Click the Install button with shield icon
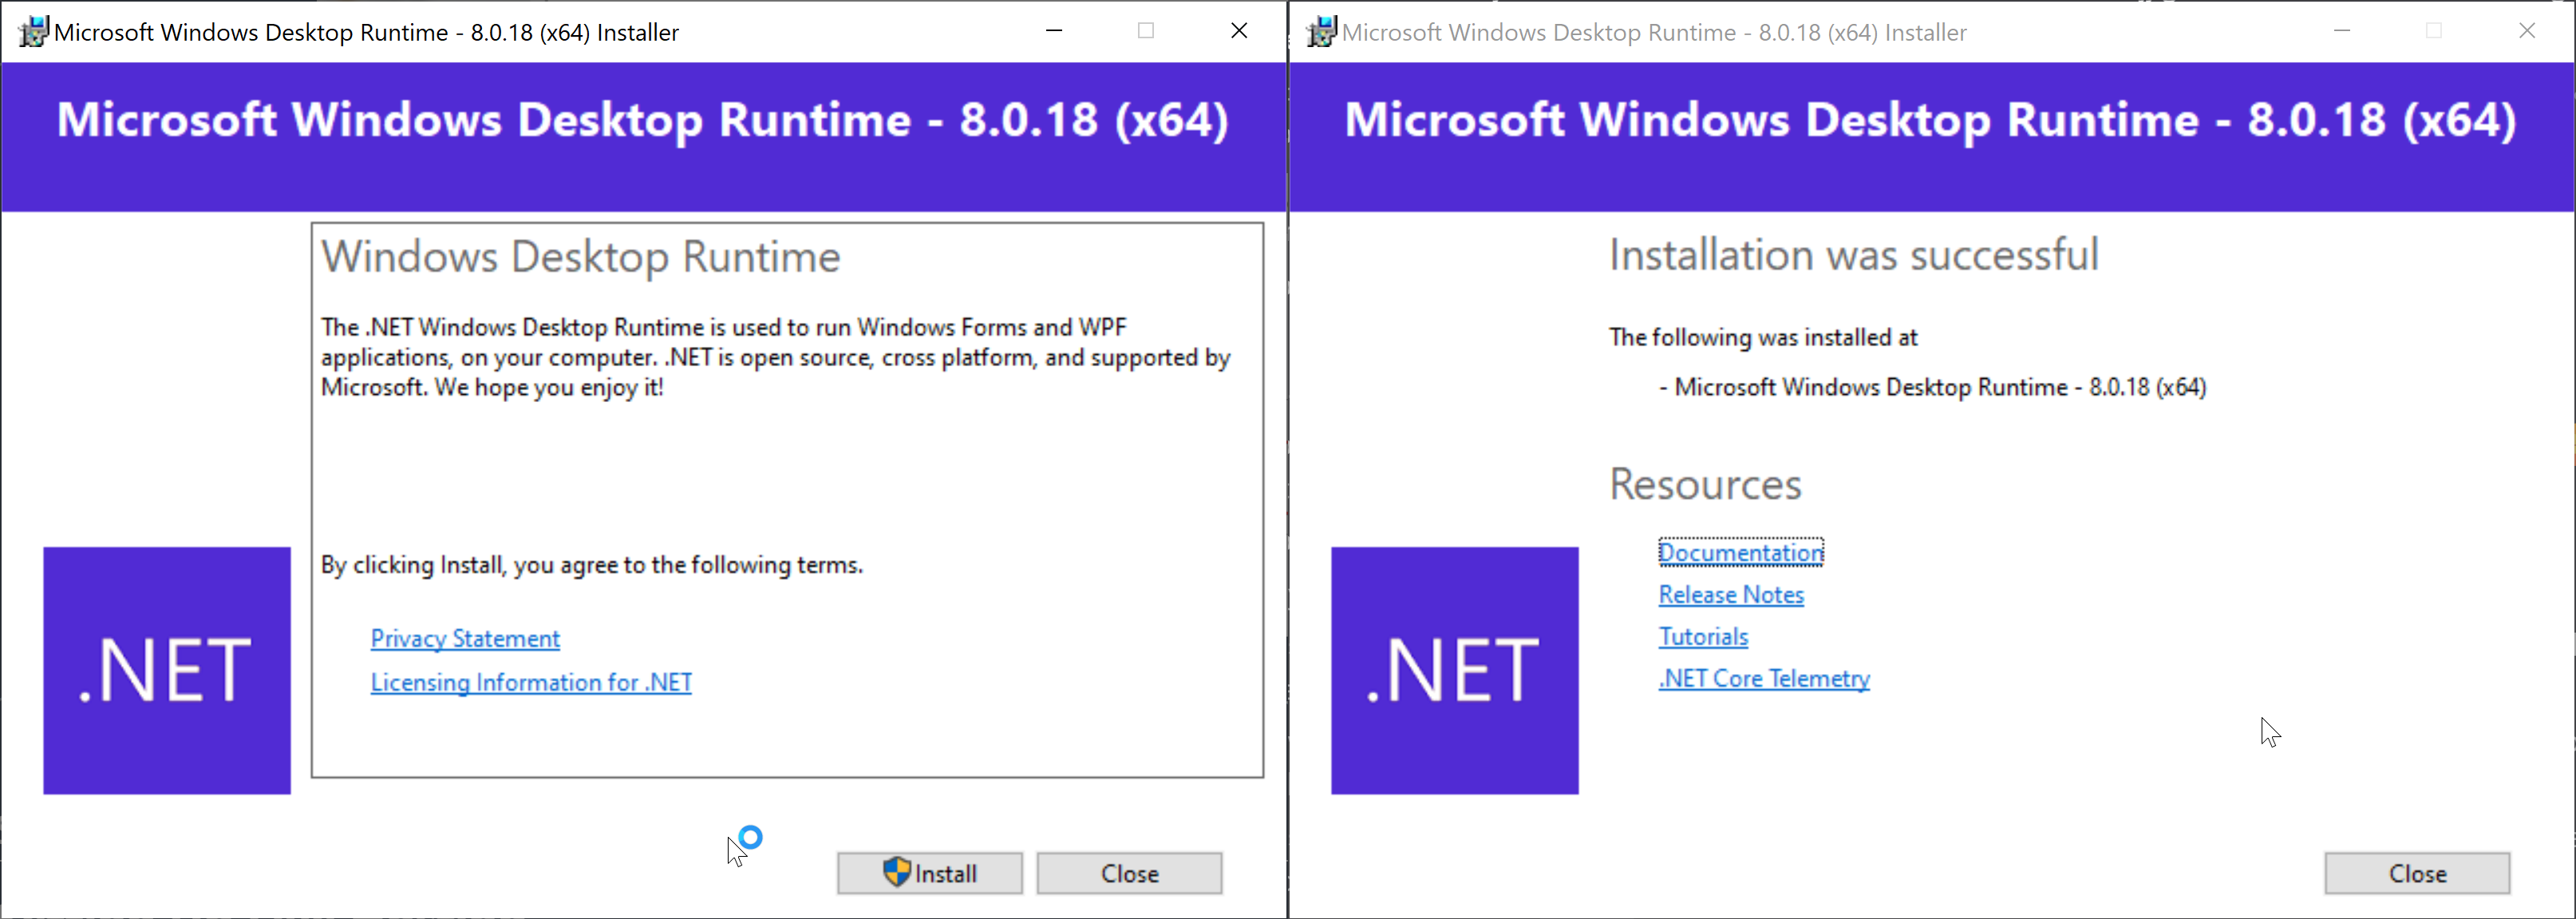2576x919 pixels. 929,873
